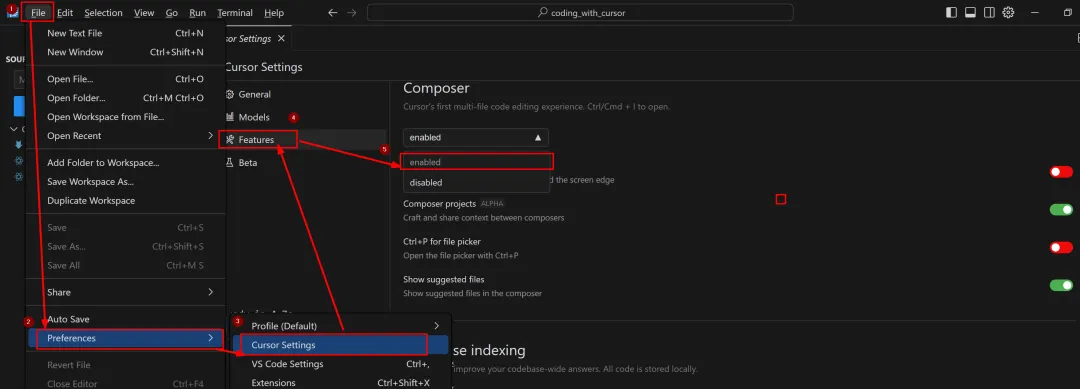Open the Terminal menu

(235, 12)
